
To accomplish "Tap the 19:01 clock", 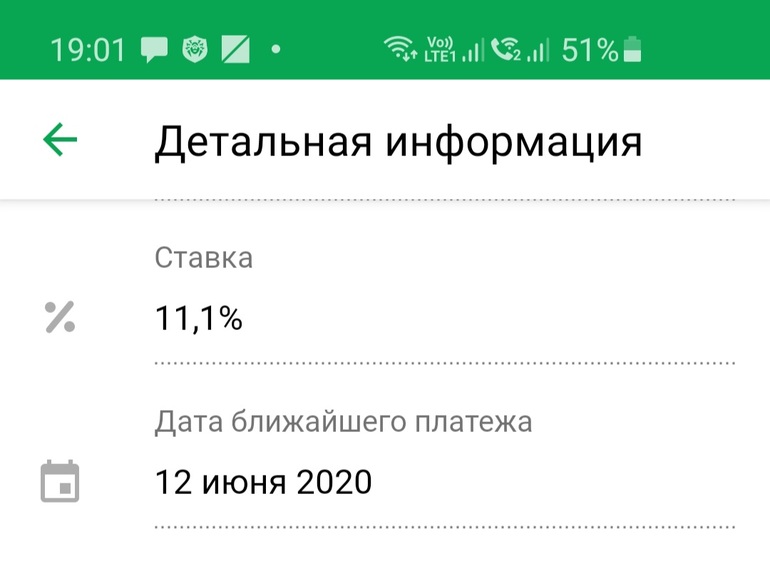I will click(90, 49).
